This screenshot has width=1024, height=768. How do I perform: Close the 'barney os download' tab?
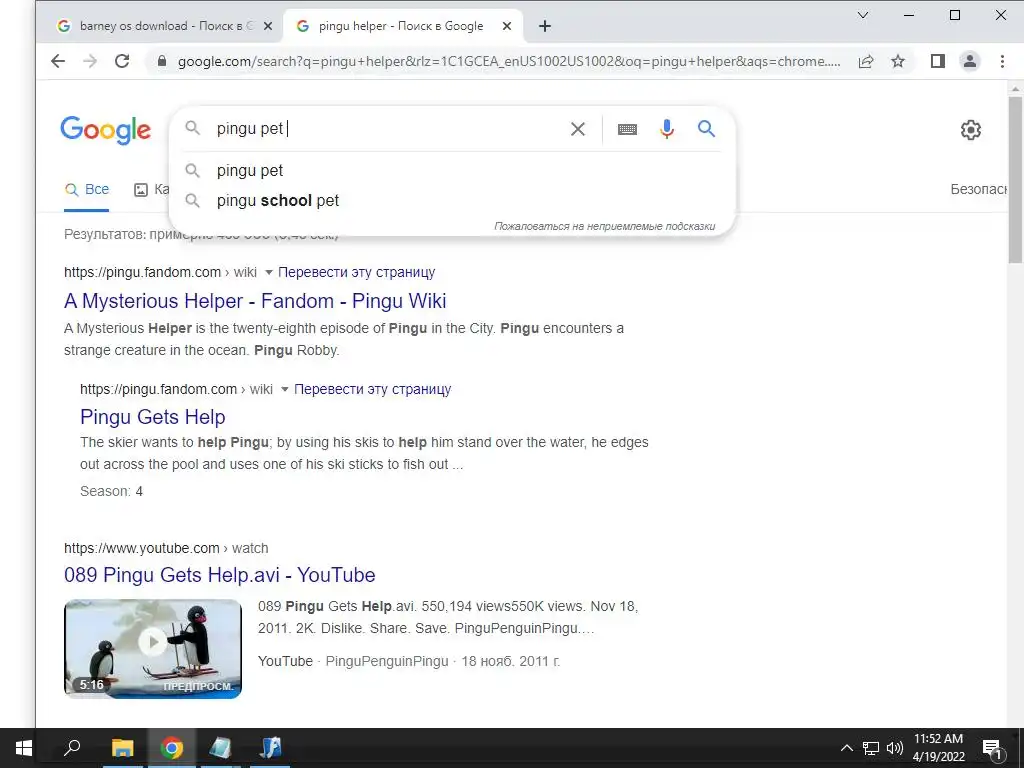(x=268, y=26)
